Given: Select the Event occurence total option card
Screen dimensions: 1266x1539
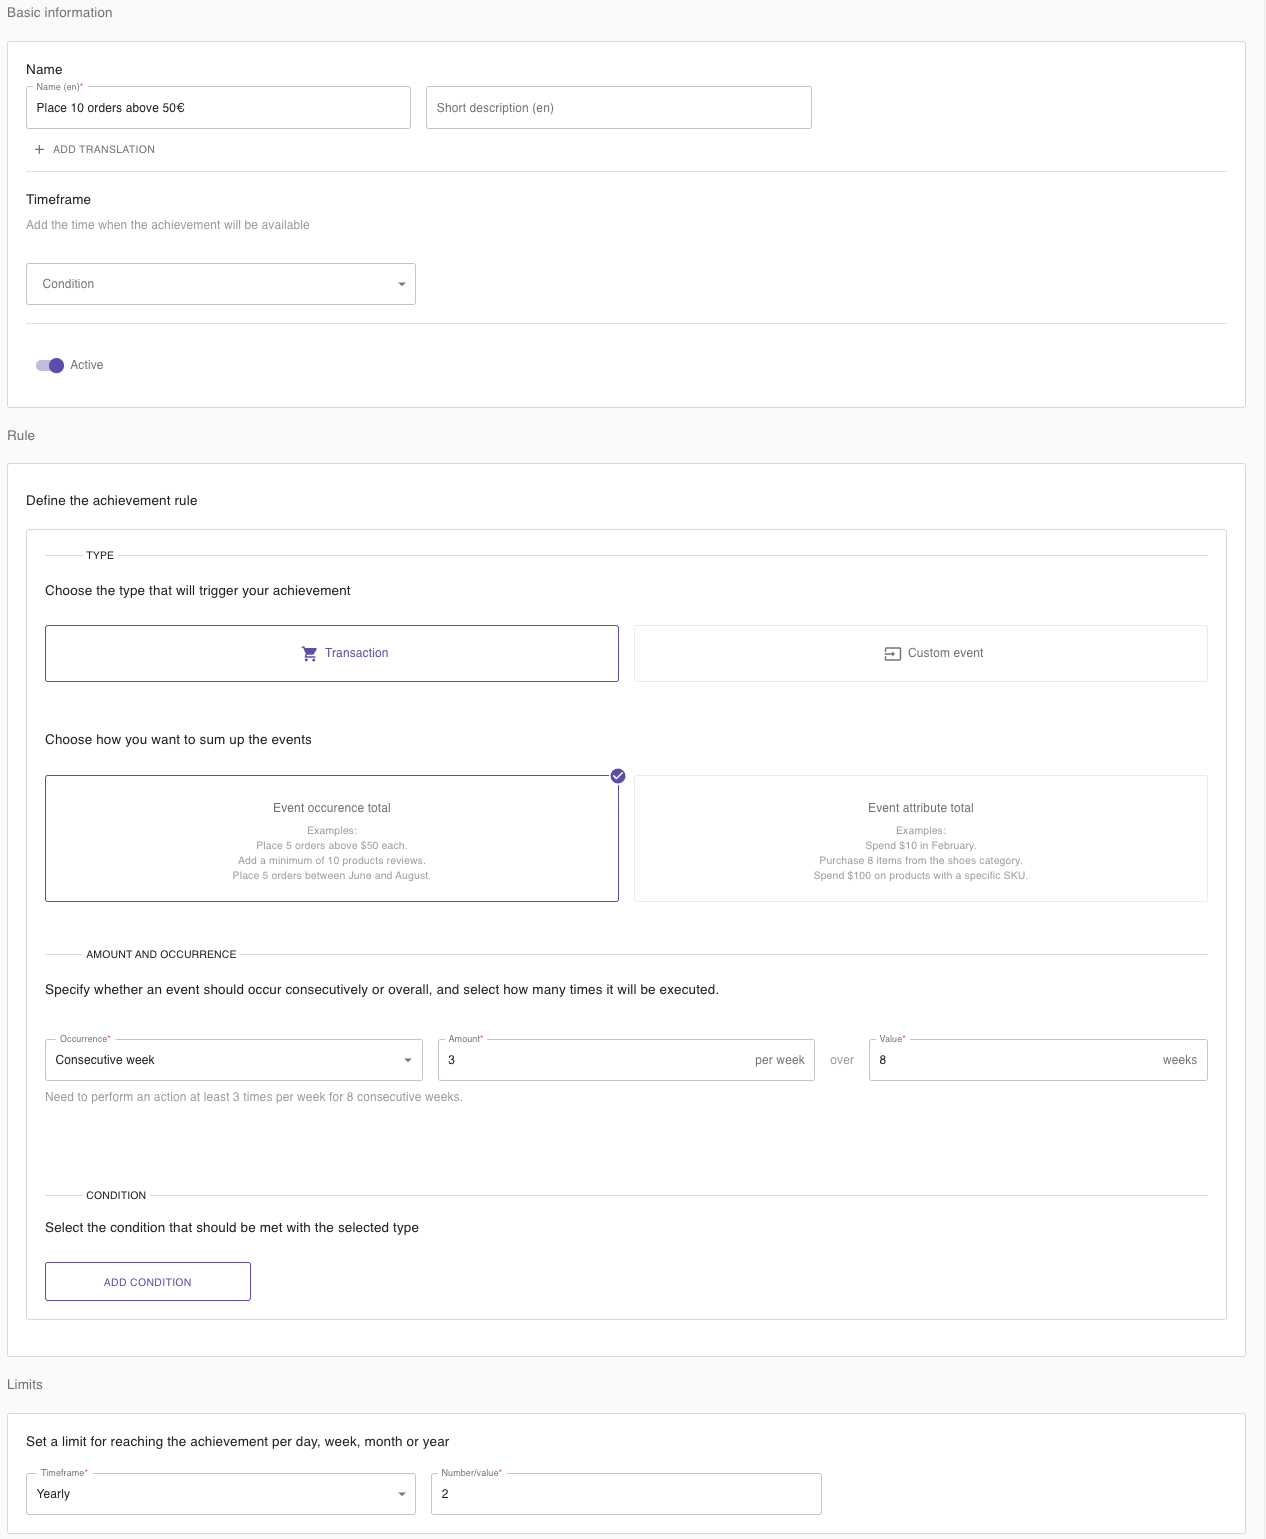Looking at the screenshot, I should pyautogui.click(x=332, y=838).
